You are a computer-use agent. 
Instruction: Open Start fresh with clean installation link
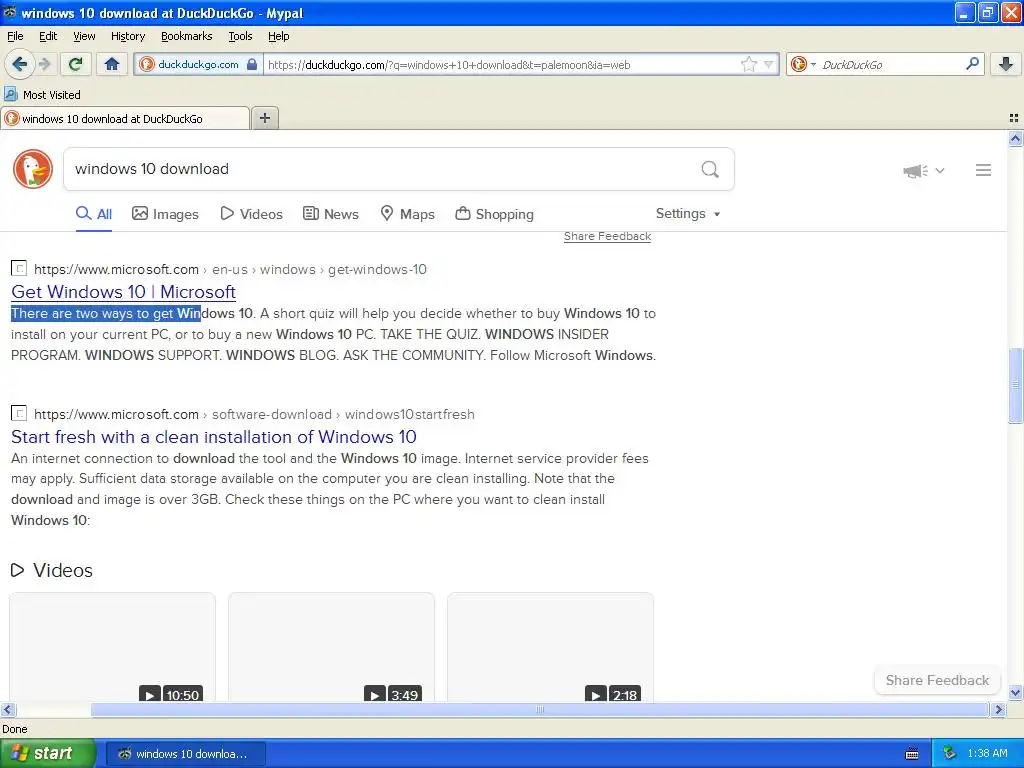[214, 437]
